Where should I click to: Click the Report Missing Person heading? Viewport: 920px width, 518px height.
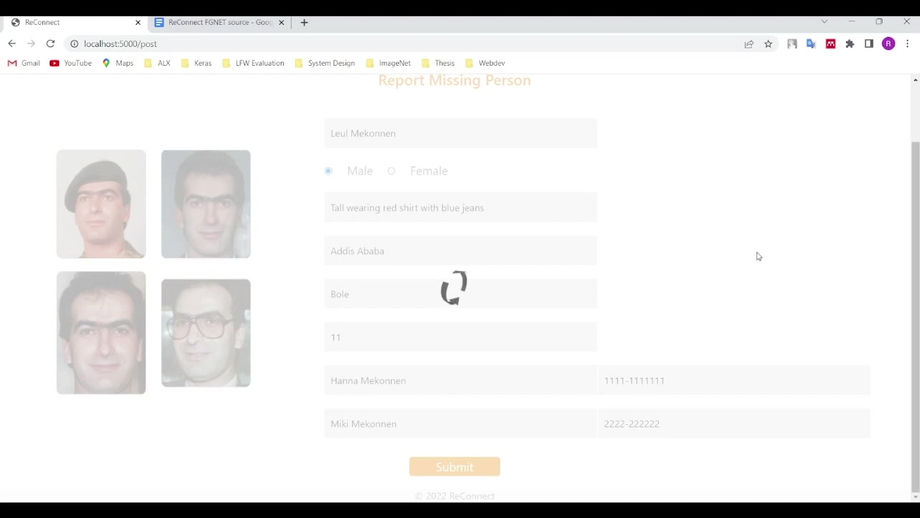pyautogui.click(x=455, y=80)
